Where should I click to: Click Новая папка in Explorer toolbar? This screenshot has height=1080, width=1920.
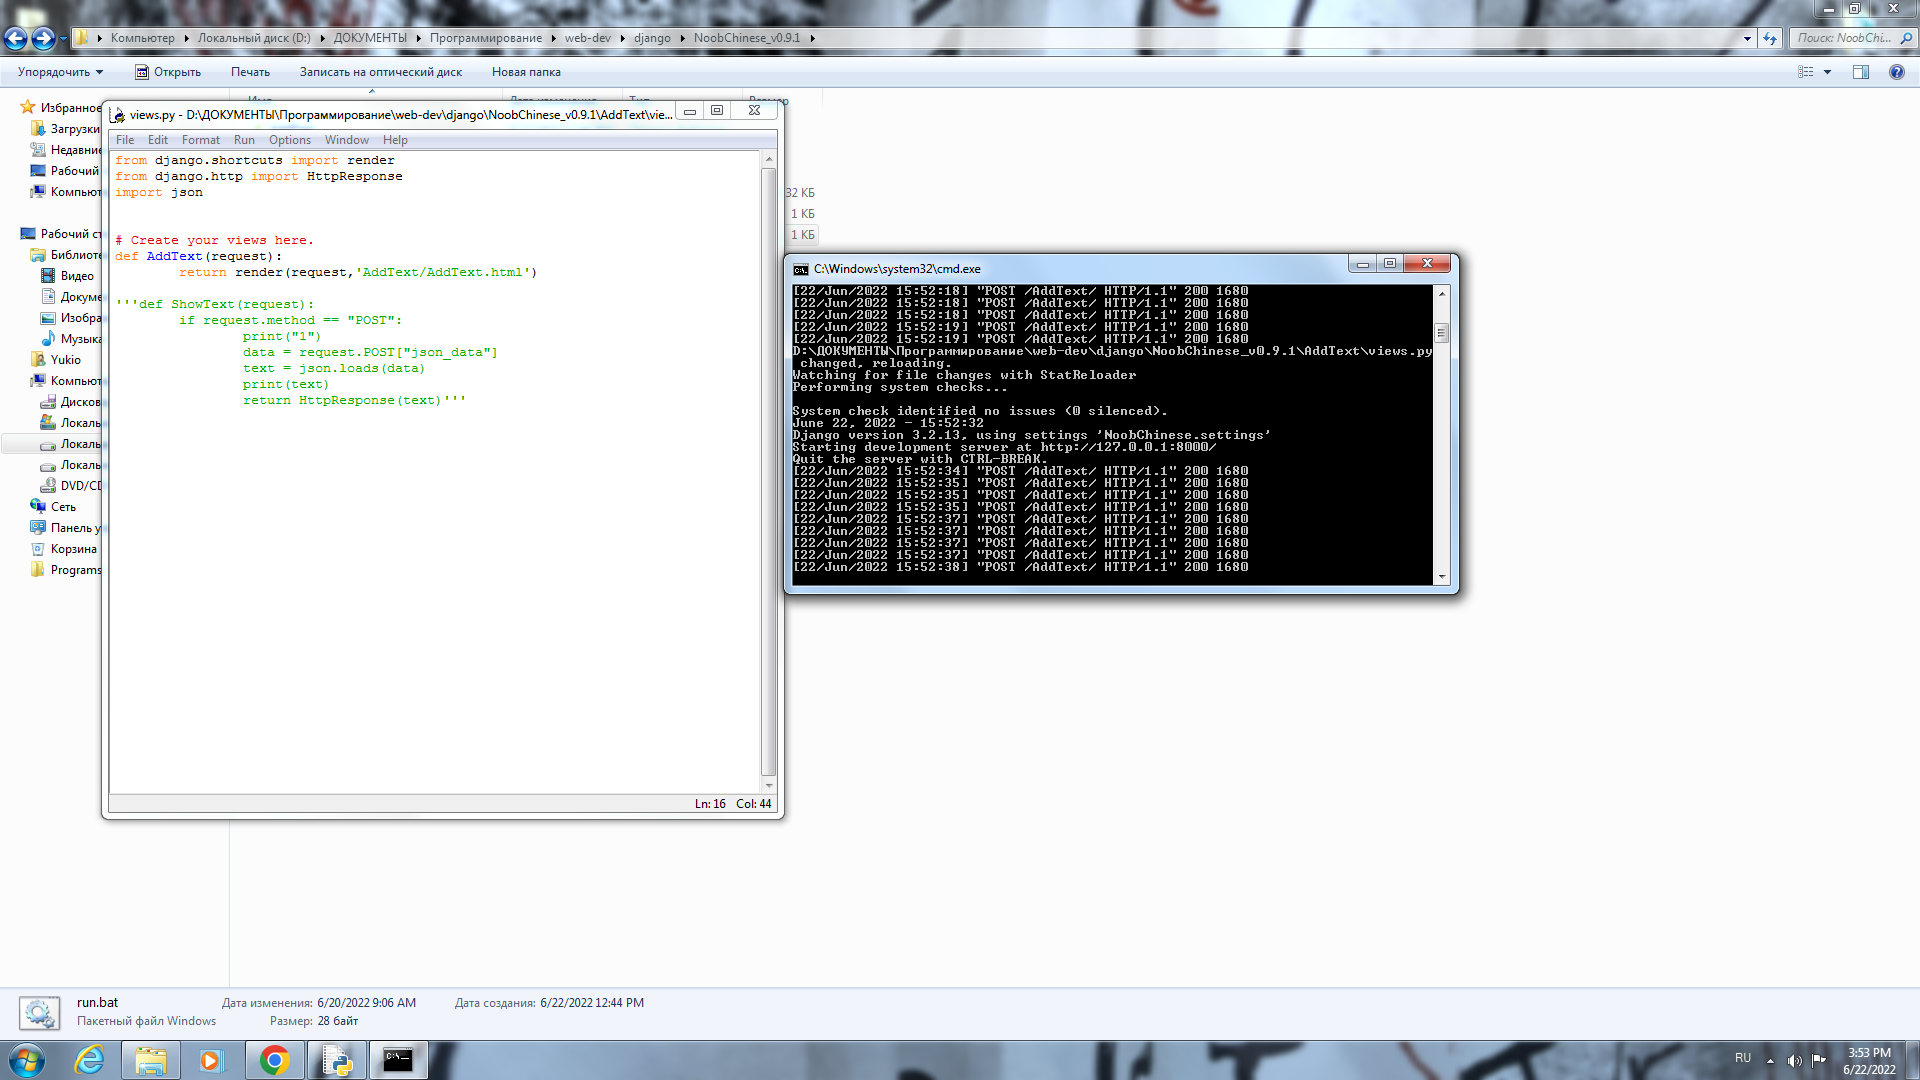pyautogui.click(x=526, y=72)
